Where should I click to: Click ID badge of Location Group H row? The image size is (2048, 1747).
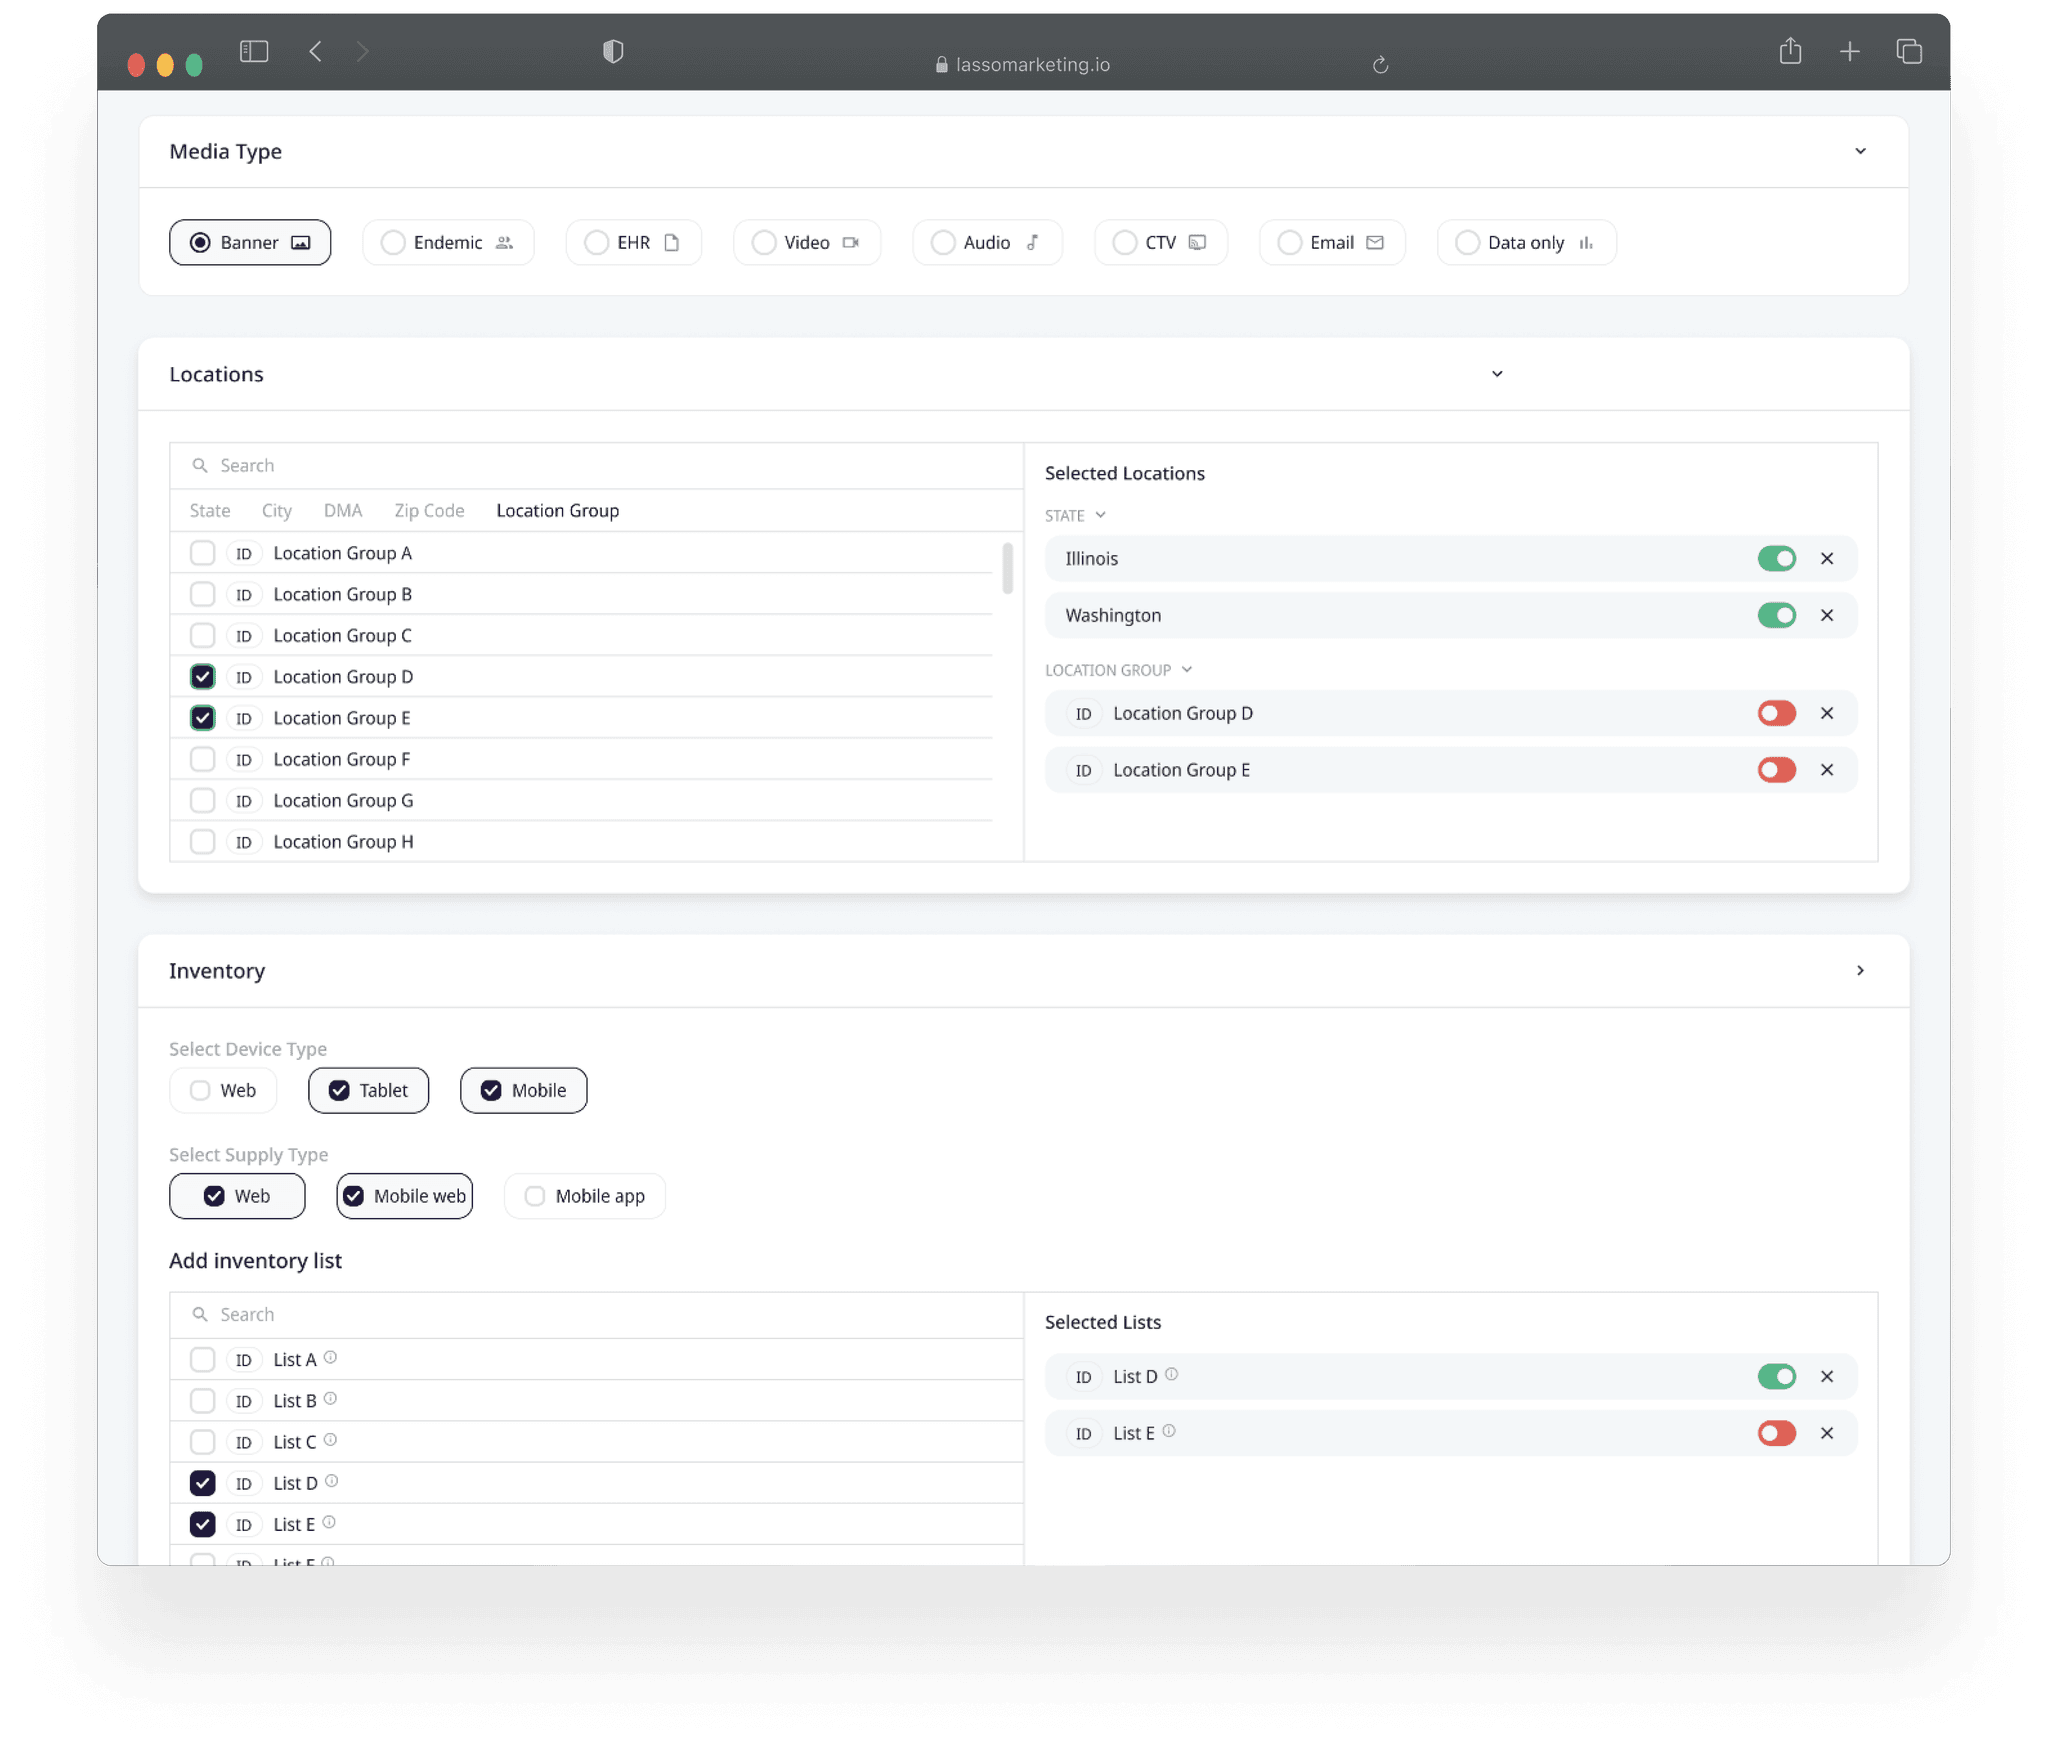click(244, 842)
